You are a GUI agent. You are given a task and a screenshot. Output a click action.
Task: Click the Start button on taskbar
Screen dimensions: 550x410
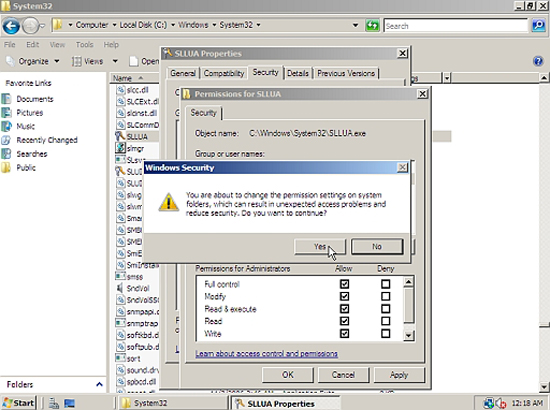click(19, 403)
